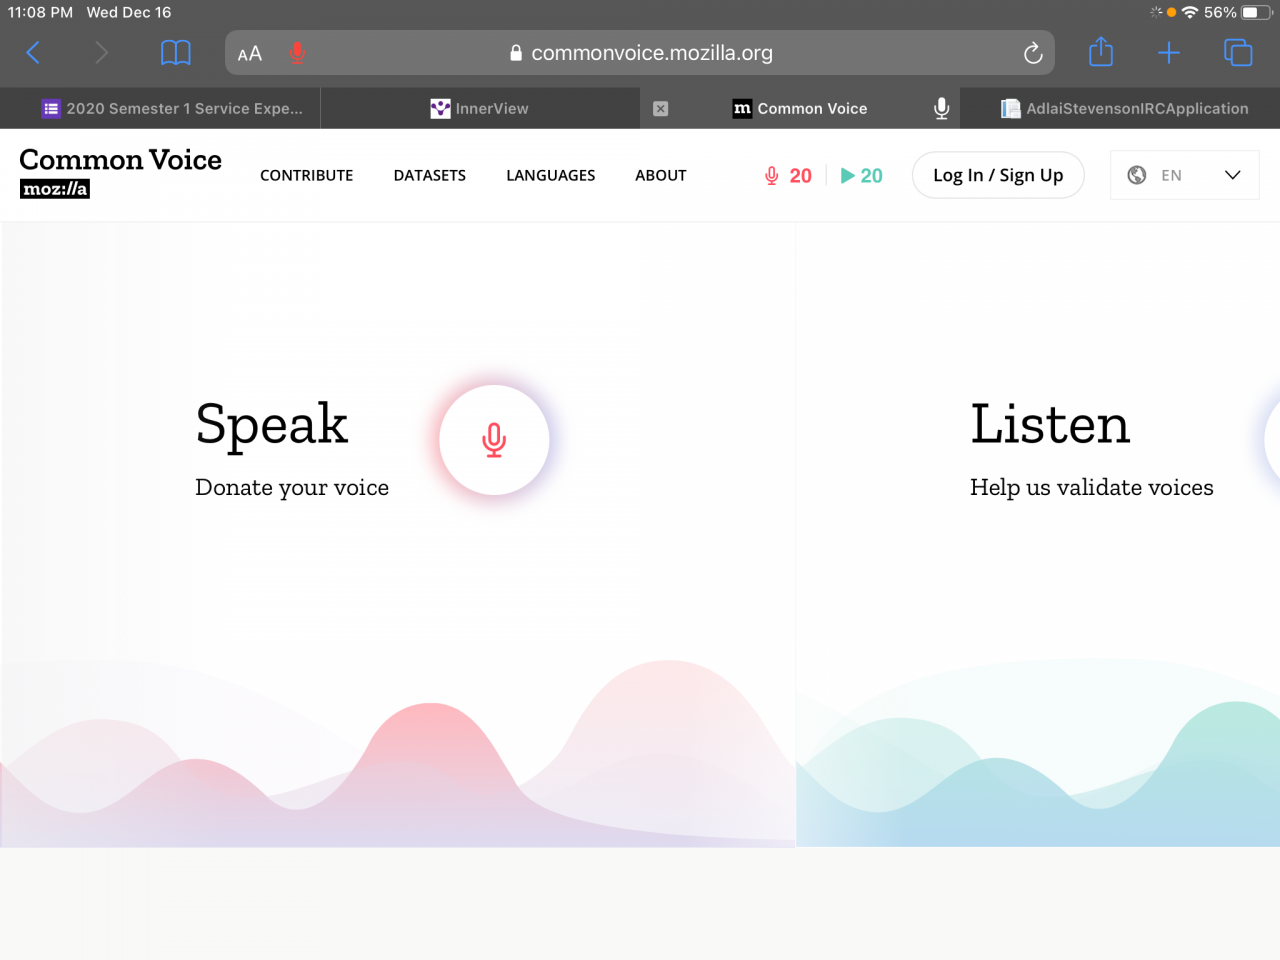Viewport: 1280px width, 960px height.
Task: Click 'Help us validate voices' text
Action: pyautogui.click(x=1092, y=487)
